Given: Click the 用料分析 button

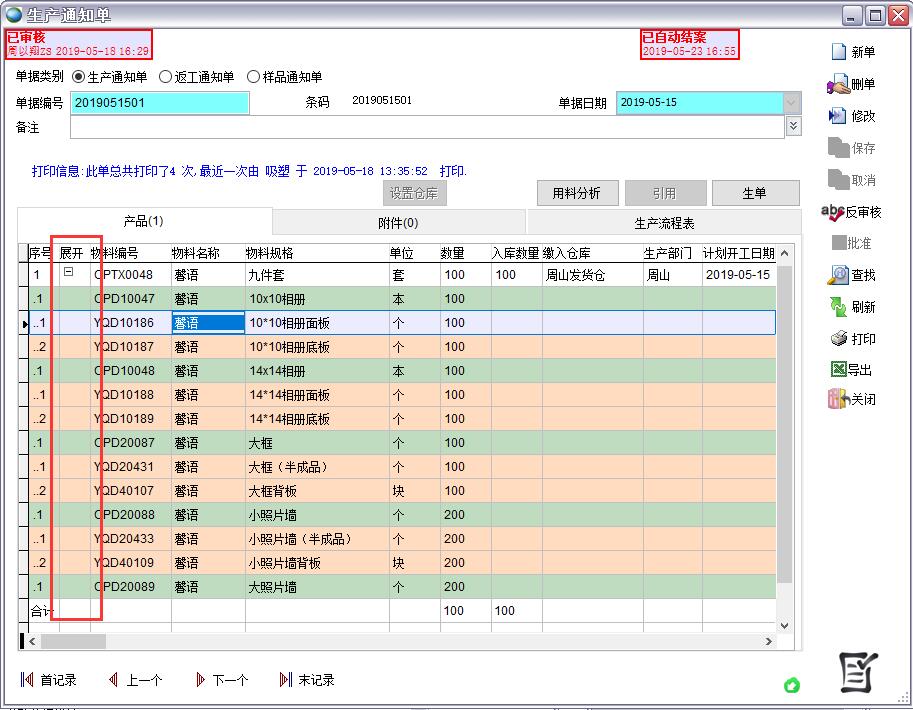Looking at the screenshot, I should click(x=576, y=193).
